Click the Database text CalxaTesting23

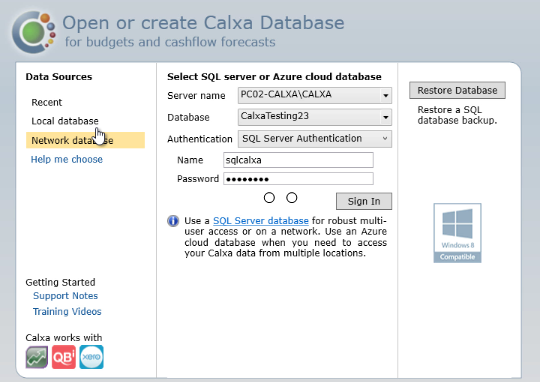(274, 116)
